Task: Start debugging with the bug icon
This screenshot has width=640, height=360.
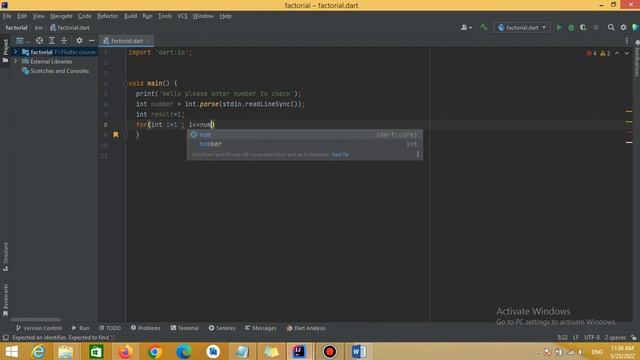Action: (x=571, y=28)
